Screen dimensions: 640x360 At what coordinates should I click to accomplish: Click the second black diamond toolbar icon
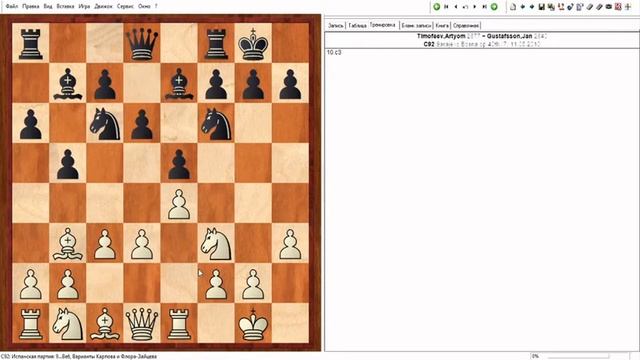coord(532,7)
